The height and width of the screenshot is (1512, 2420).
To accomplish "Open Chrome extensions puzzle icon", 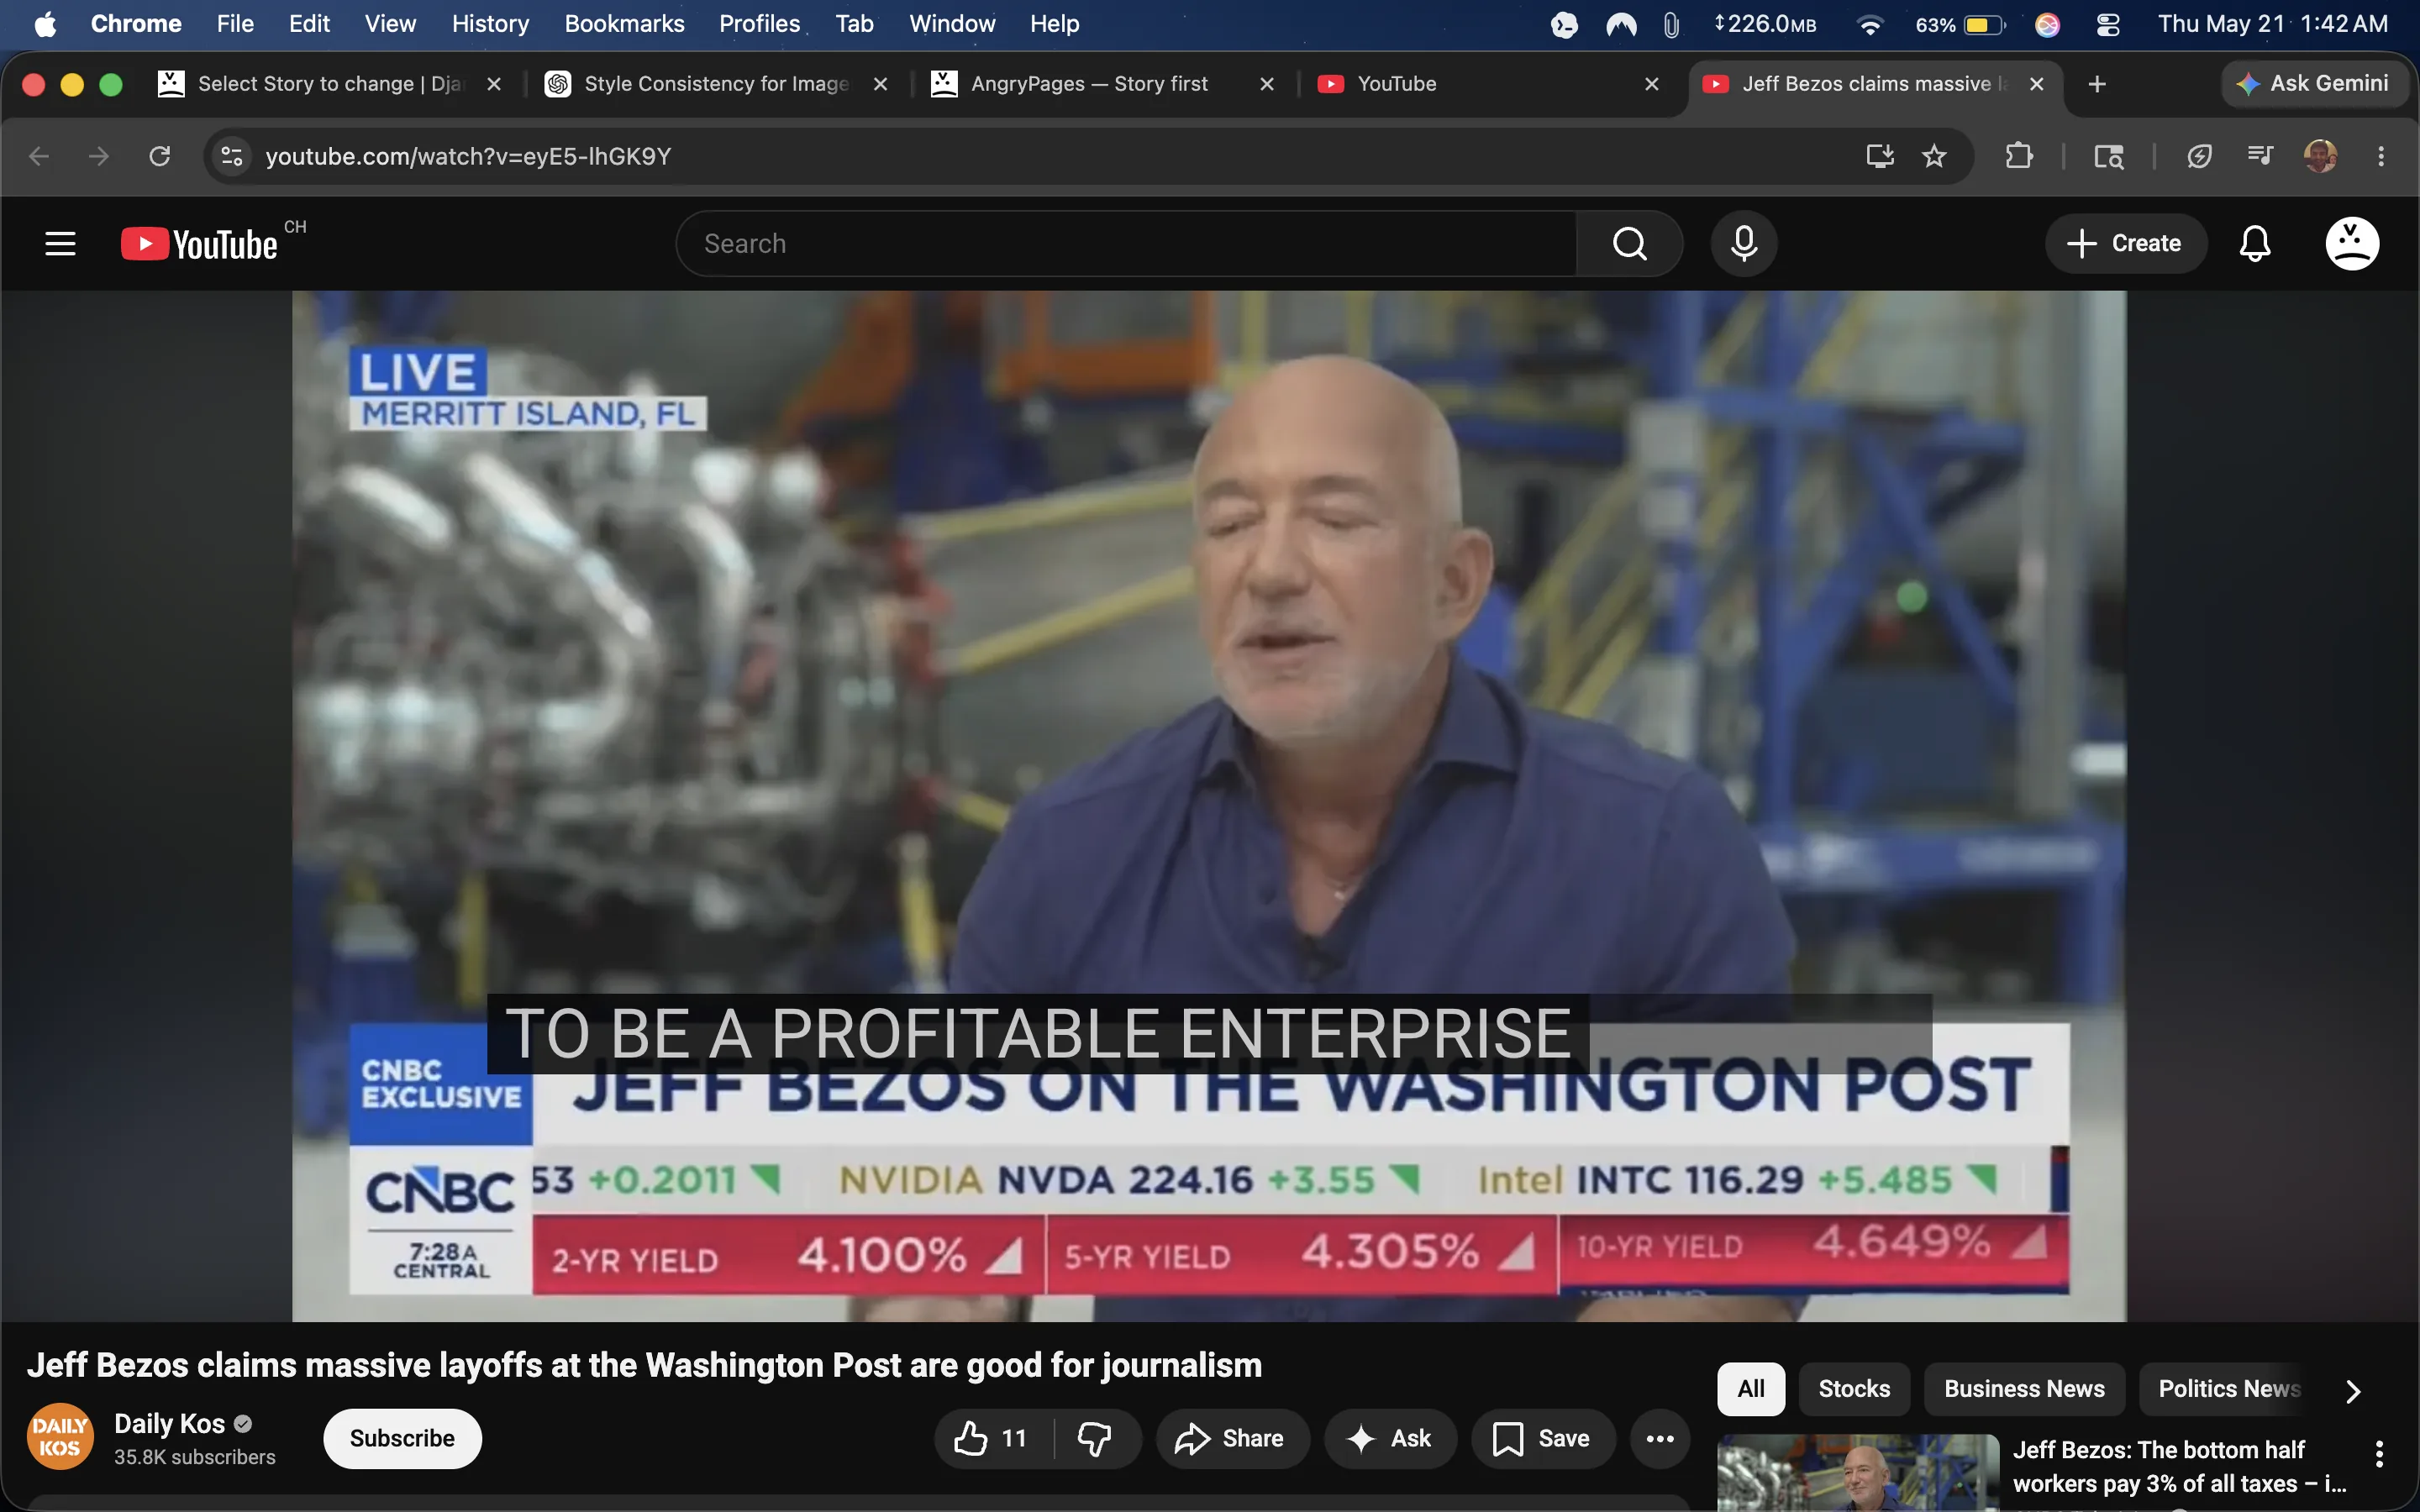I will pyautogui.click(x=2019, y=156).
